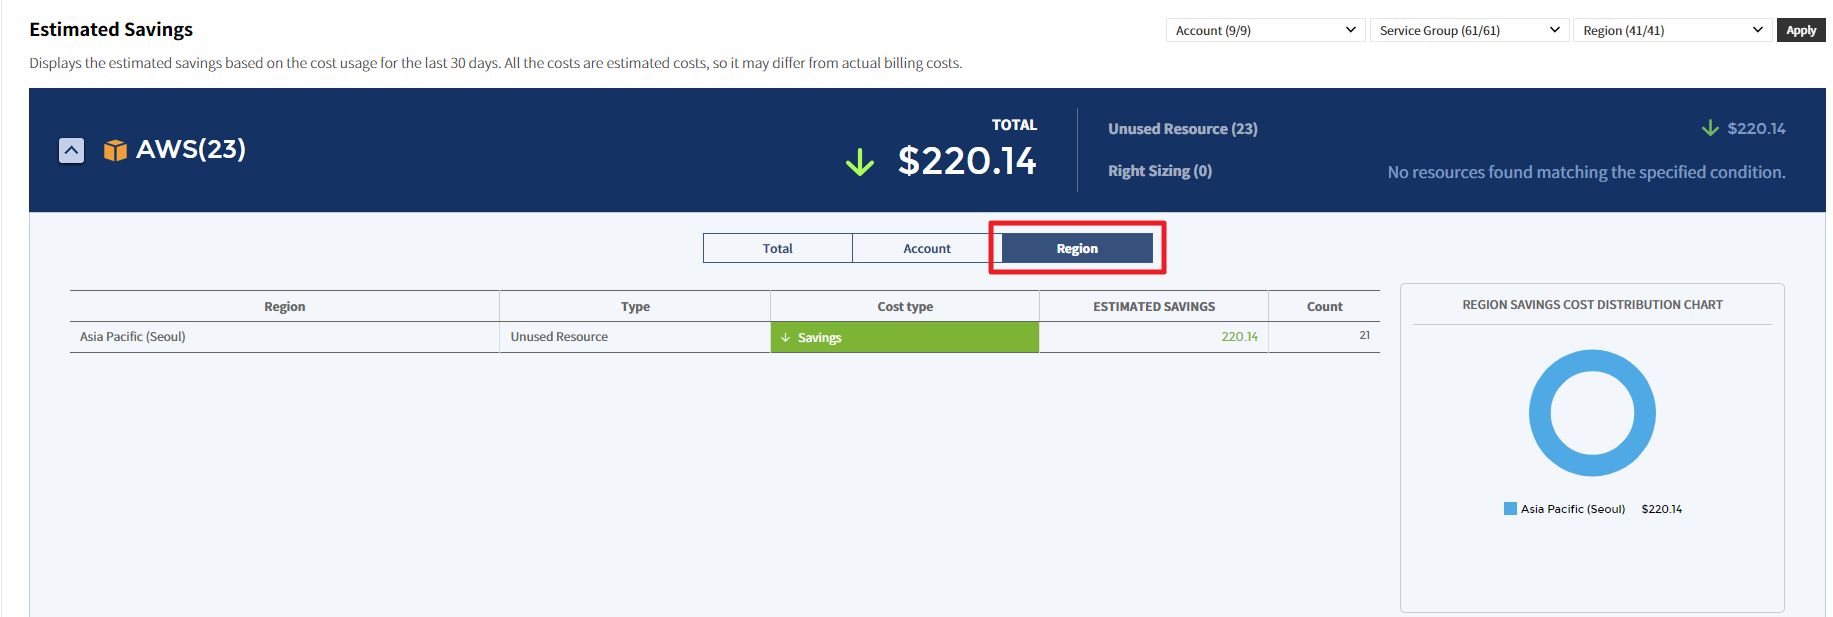Open the Service Group (61/61) dropdown
1833x617 pixels.
[x=1468, y=30]
